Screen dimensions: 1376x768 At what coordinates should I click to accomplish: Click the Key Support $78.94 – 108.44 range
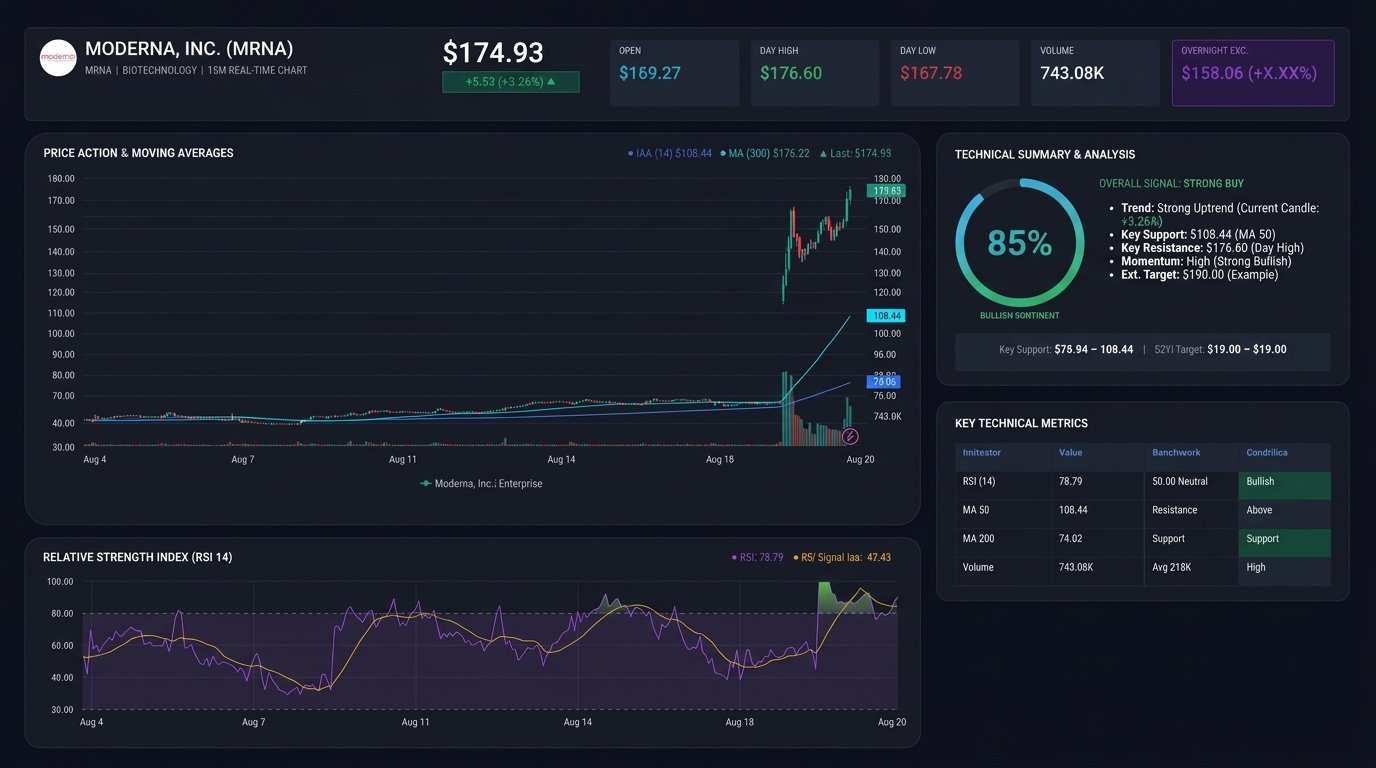click(x=1066, y=350)
